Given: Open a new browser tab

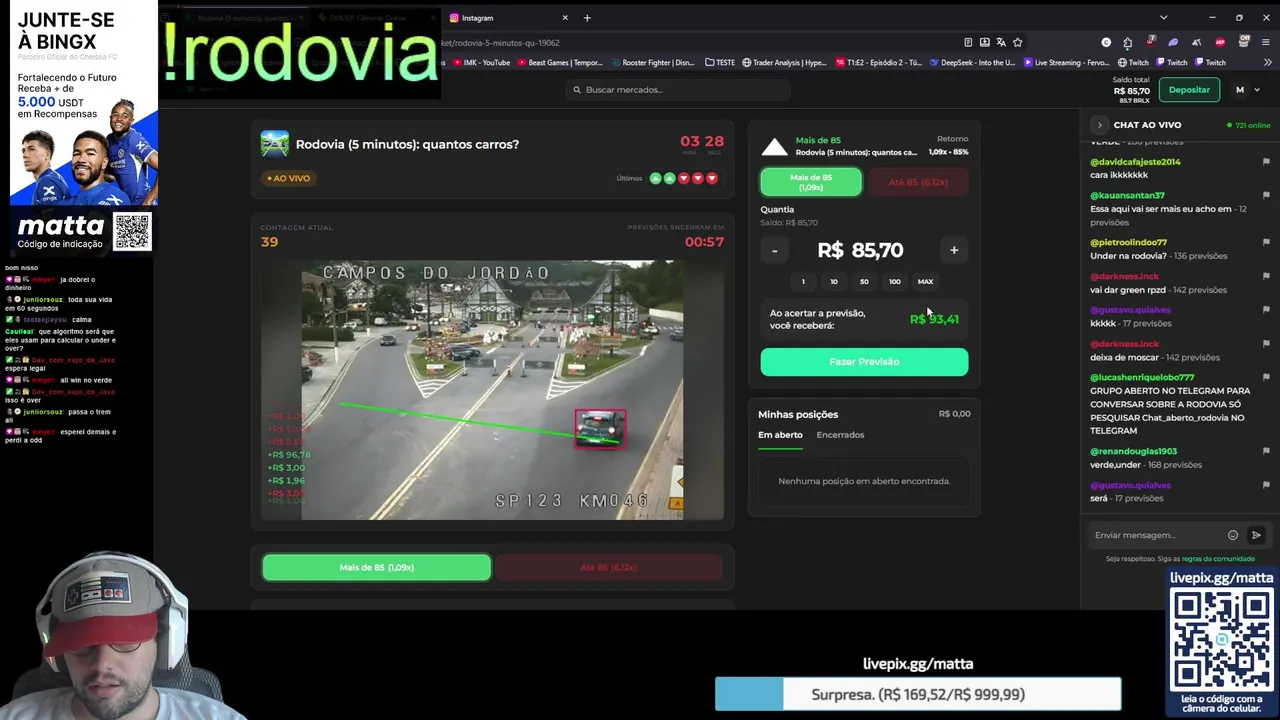Looking at the screenshot, I should (x=587, y=18).
